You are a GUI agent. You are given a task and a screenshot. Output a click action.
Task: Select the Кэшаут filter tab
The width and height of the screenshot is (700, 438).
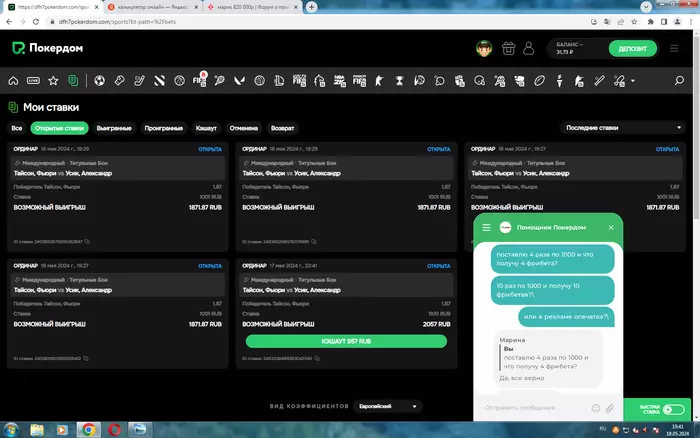click(x=206, y=128)
